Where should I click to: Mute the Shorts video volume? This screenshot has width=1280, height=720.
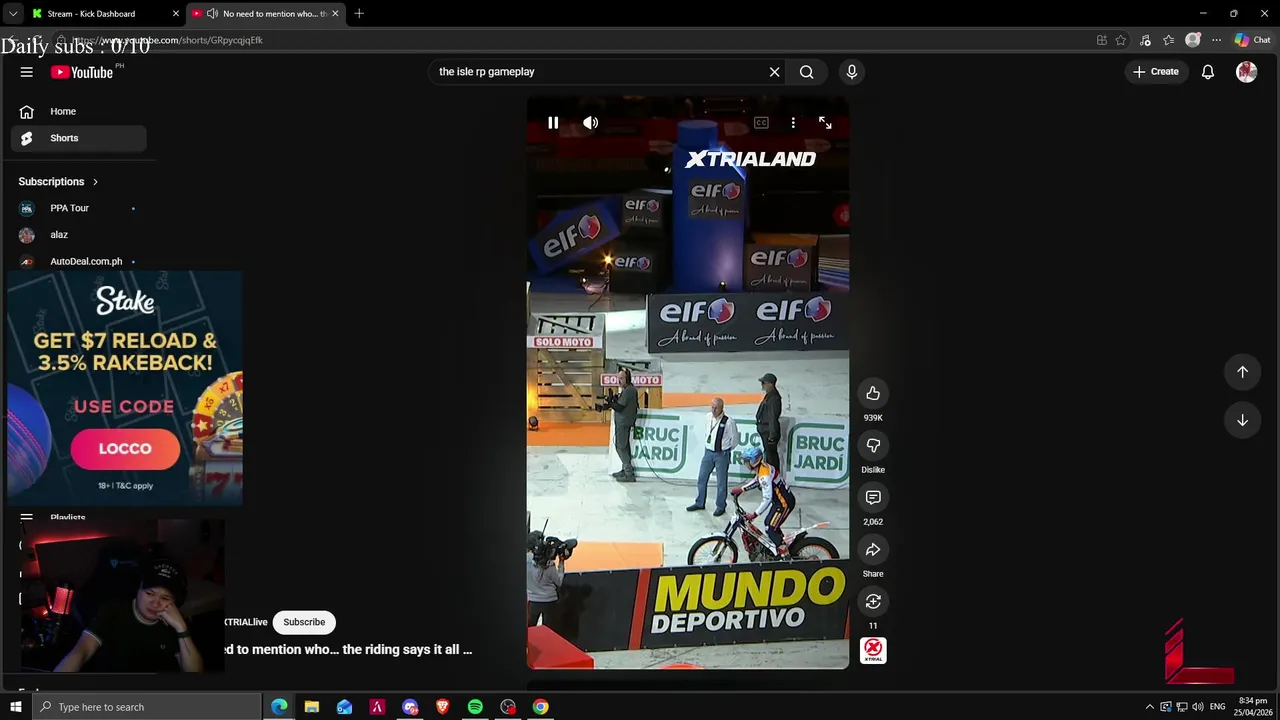591,123
